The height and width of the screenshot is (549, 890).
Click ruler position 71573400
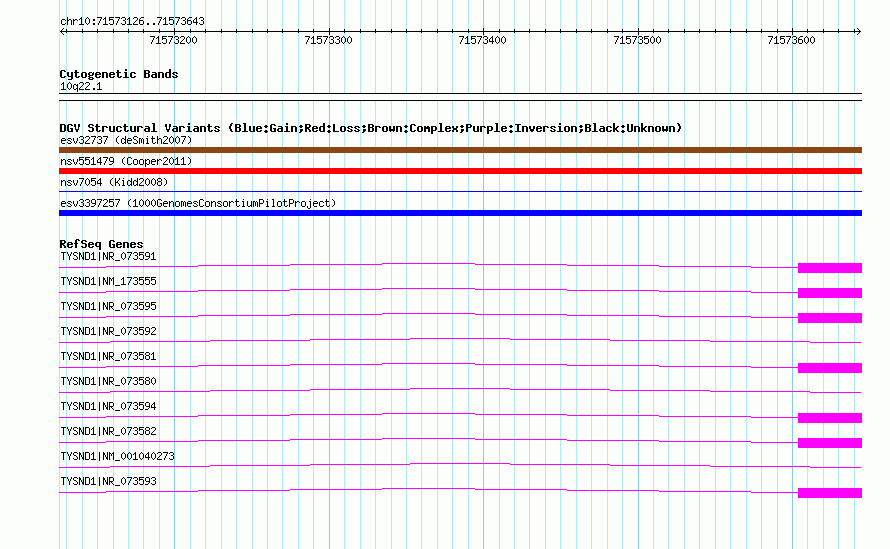point(482,40)
